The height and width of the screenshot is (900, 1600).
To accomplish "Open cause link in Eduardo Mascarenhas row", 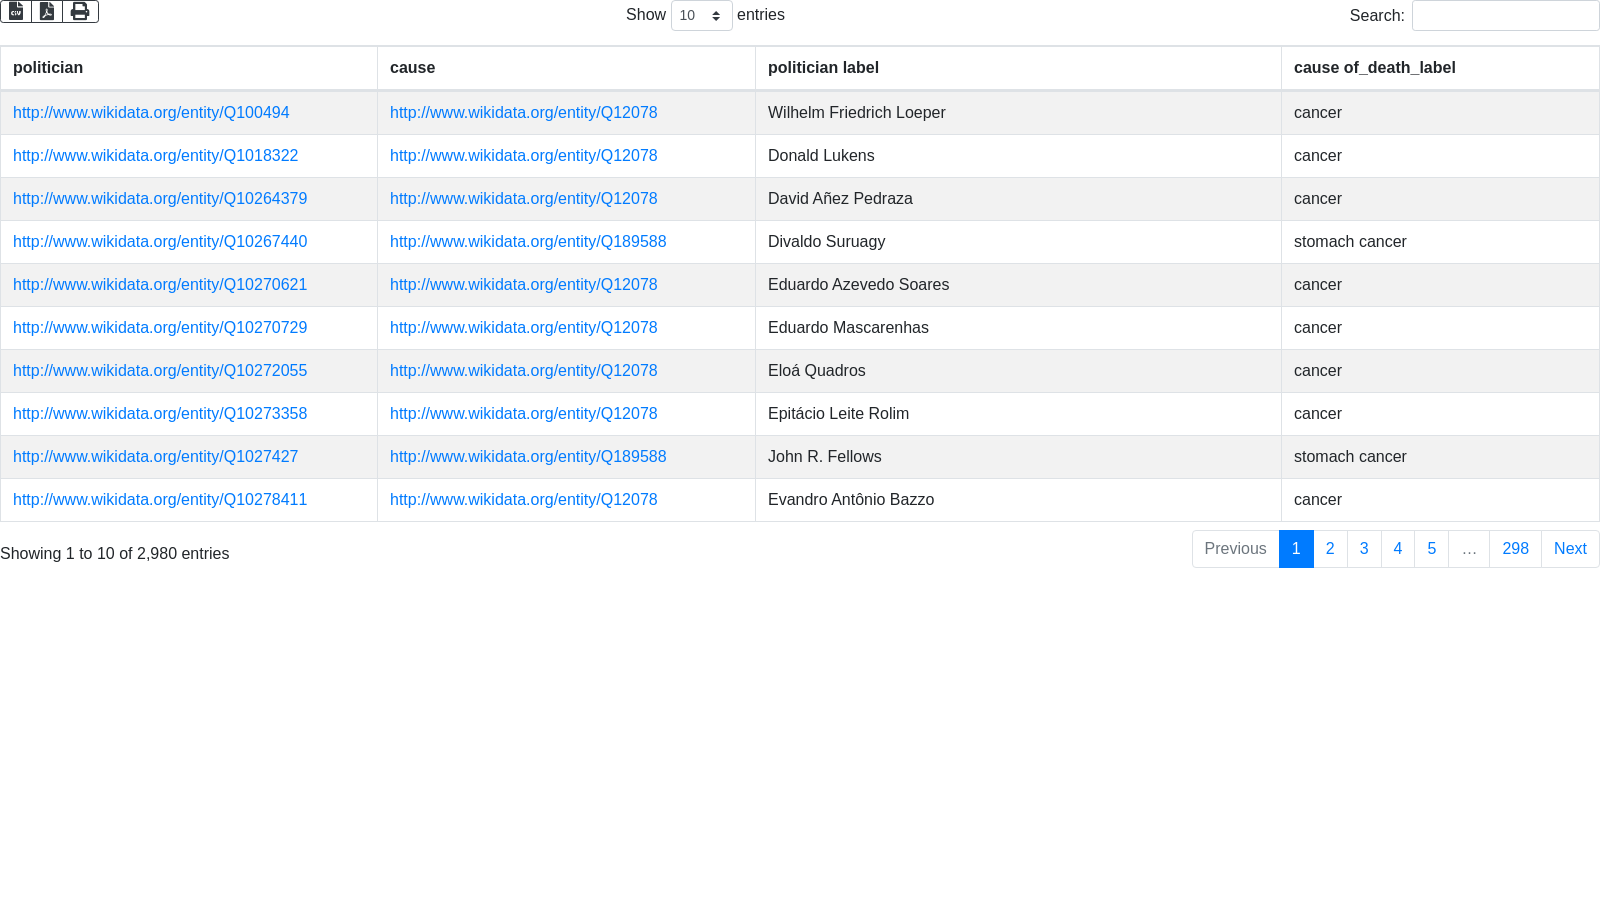I will point(524,328).
